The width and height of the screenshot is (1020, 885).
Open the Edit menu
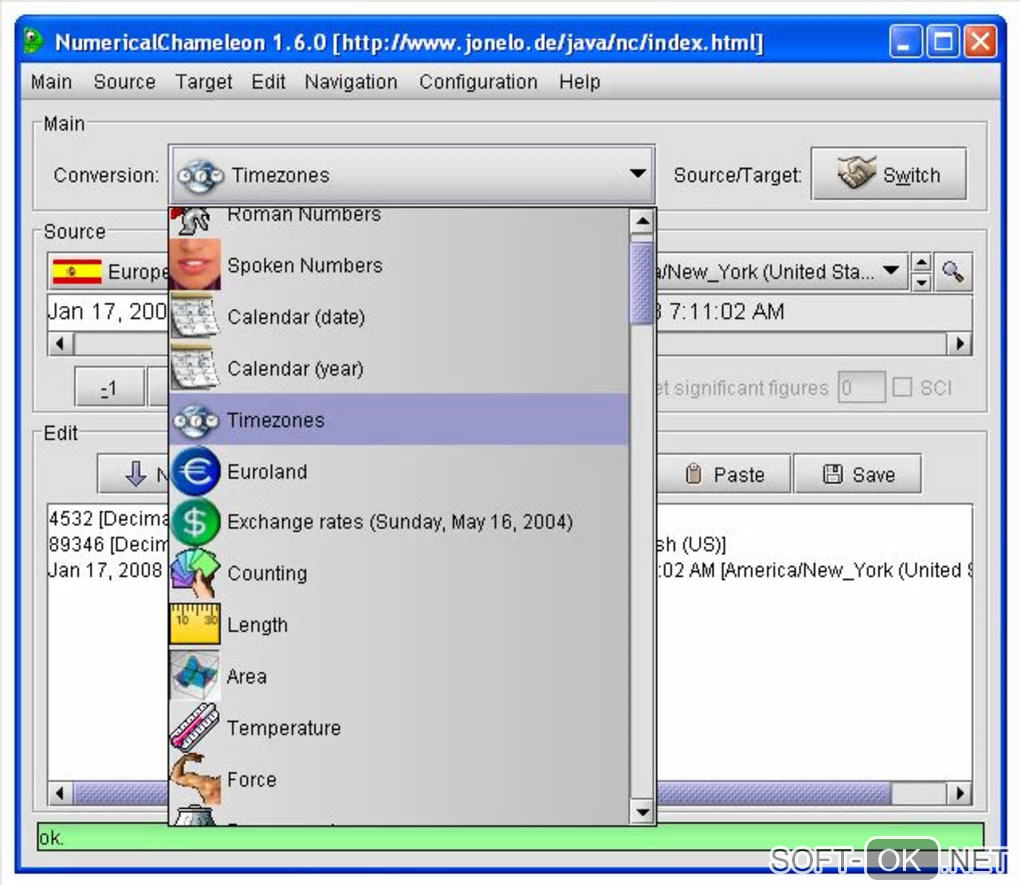click(x=268, y=82)
